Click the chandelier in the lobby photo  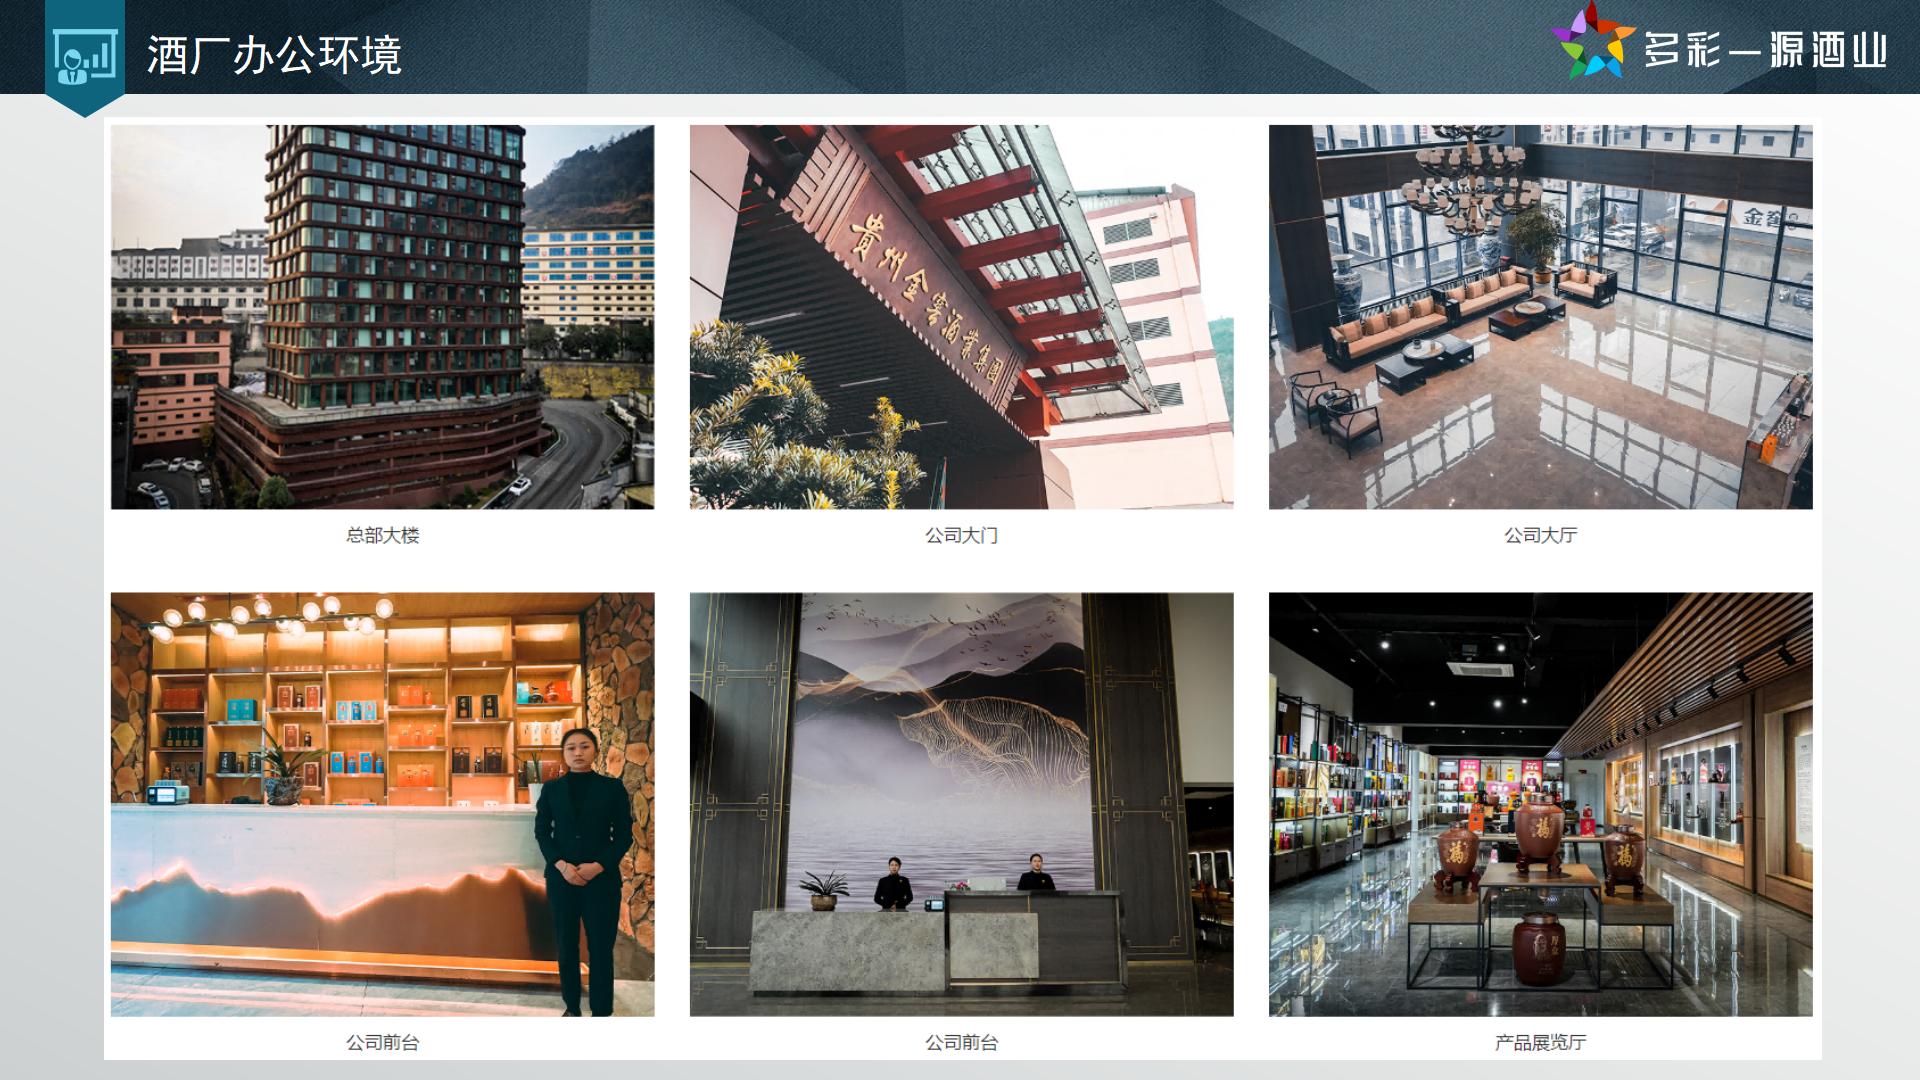[x=1471, y=180]
